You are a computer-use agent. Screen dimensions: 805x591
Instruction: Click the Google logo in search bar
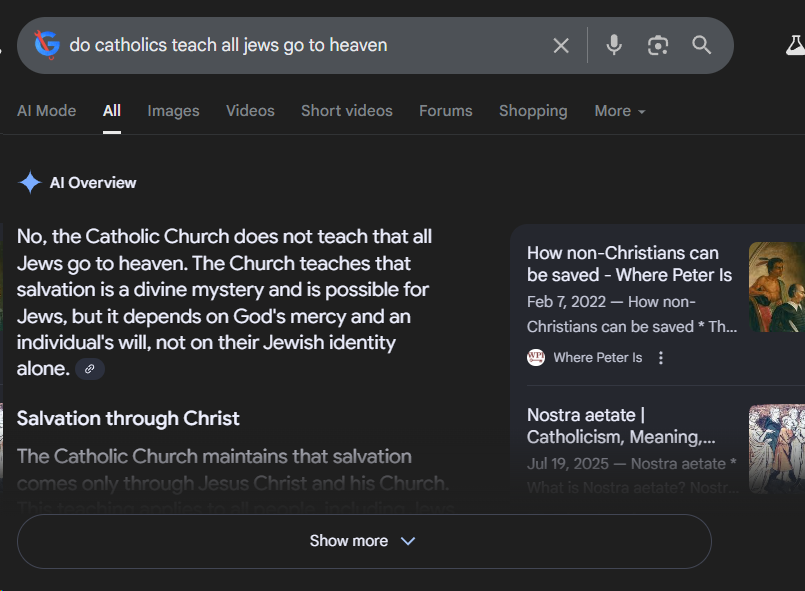tap(46, 45)
